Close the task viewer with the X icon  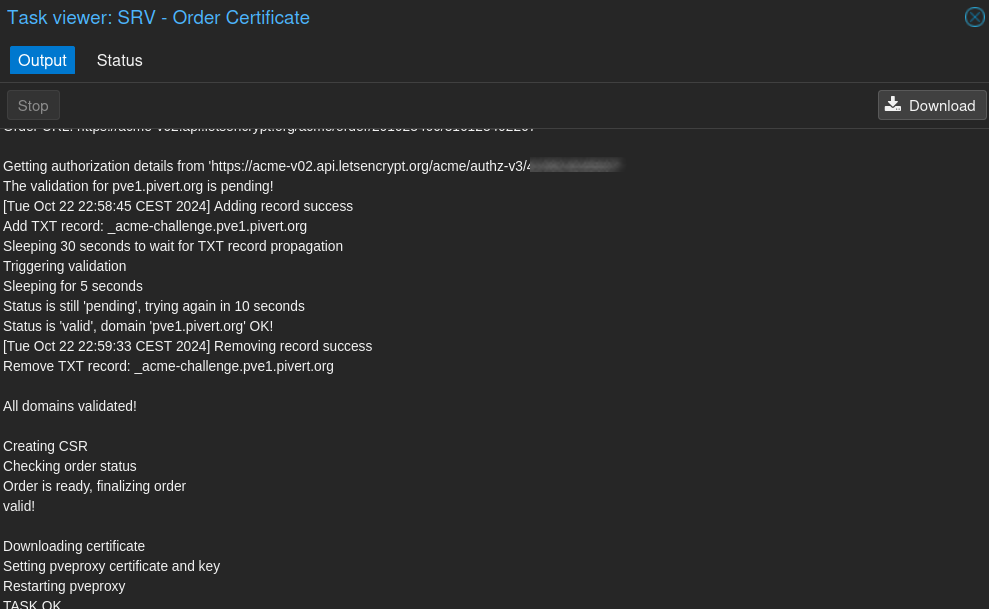(974, 17)
